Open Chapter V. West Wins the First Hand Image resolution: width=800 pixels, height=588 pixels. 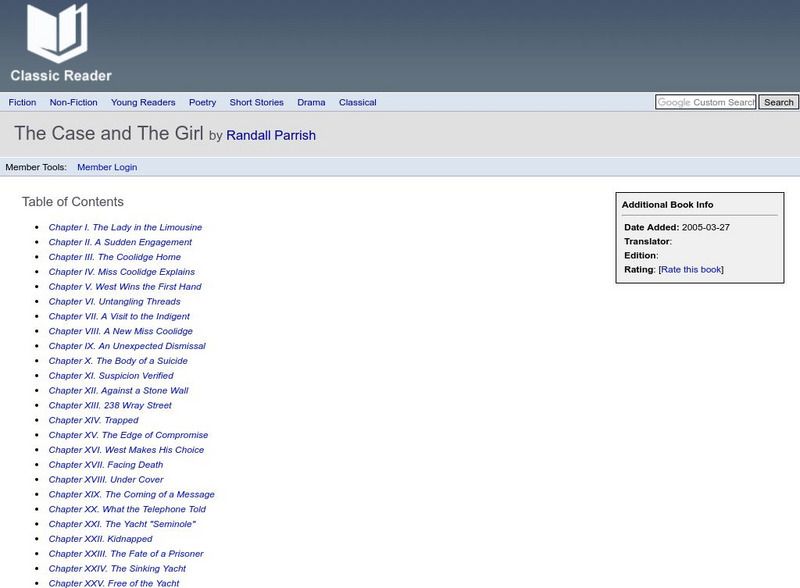[x=127, y=287]
